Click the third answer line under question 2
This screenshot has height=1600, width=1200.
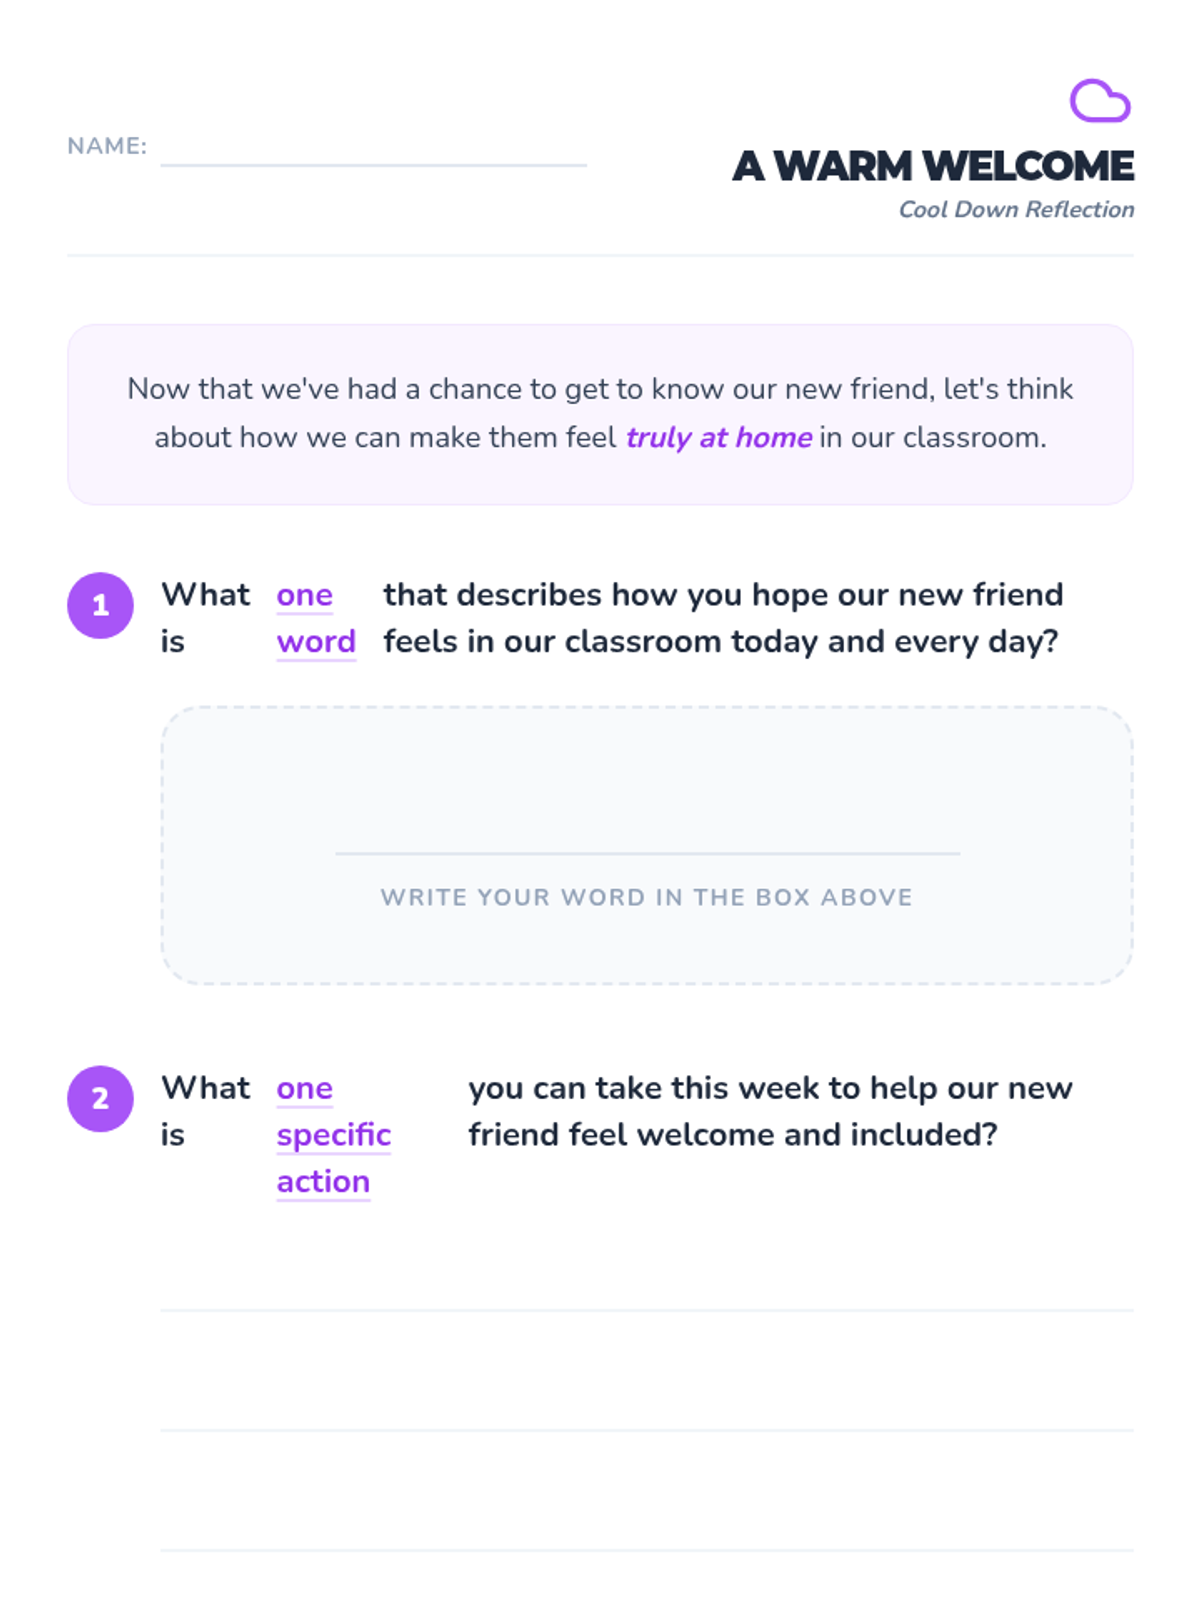pos(647,1550)
